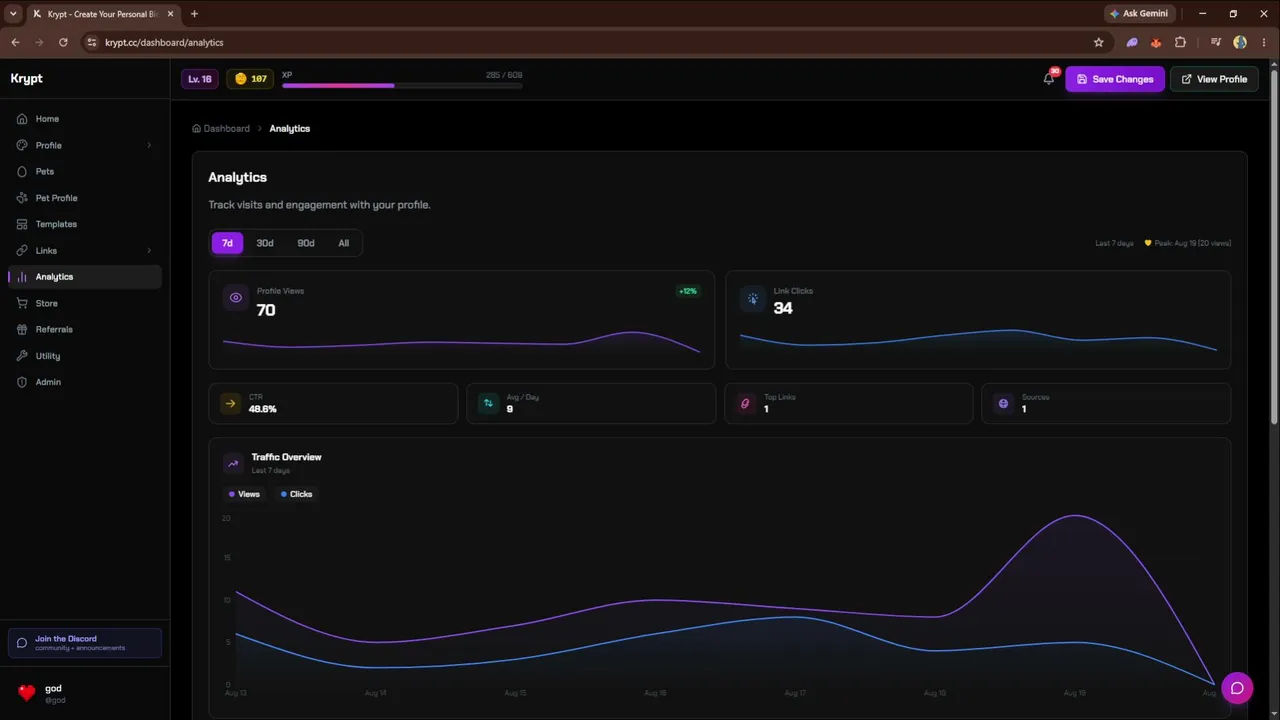Image resolution: width=1280 pixels, height=720 pixels.
Task: Click the CTR arrow icon
Action: pyautogui.click(x=231, y=403)
